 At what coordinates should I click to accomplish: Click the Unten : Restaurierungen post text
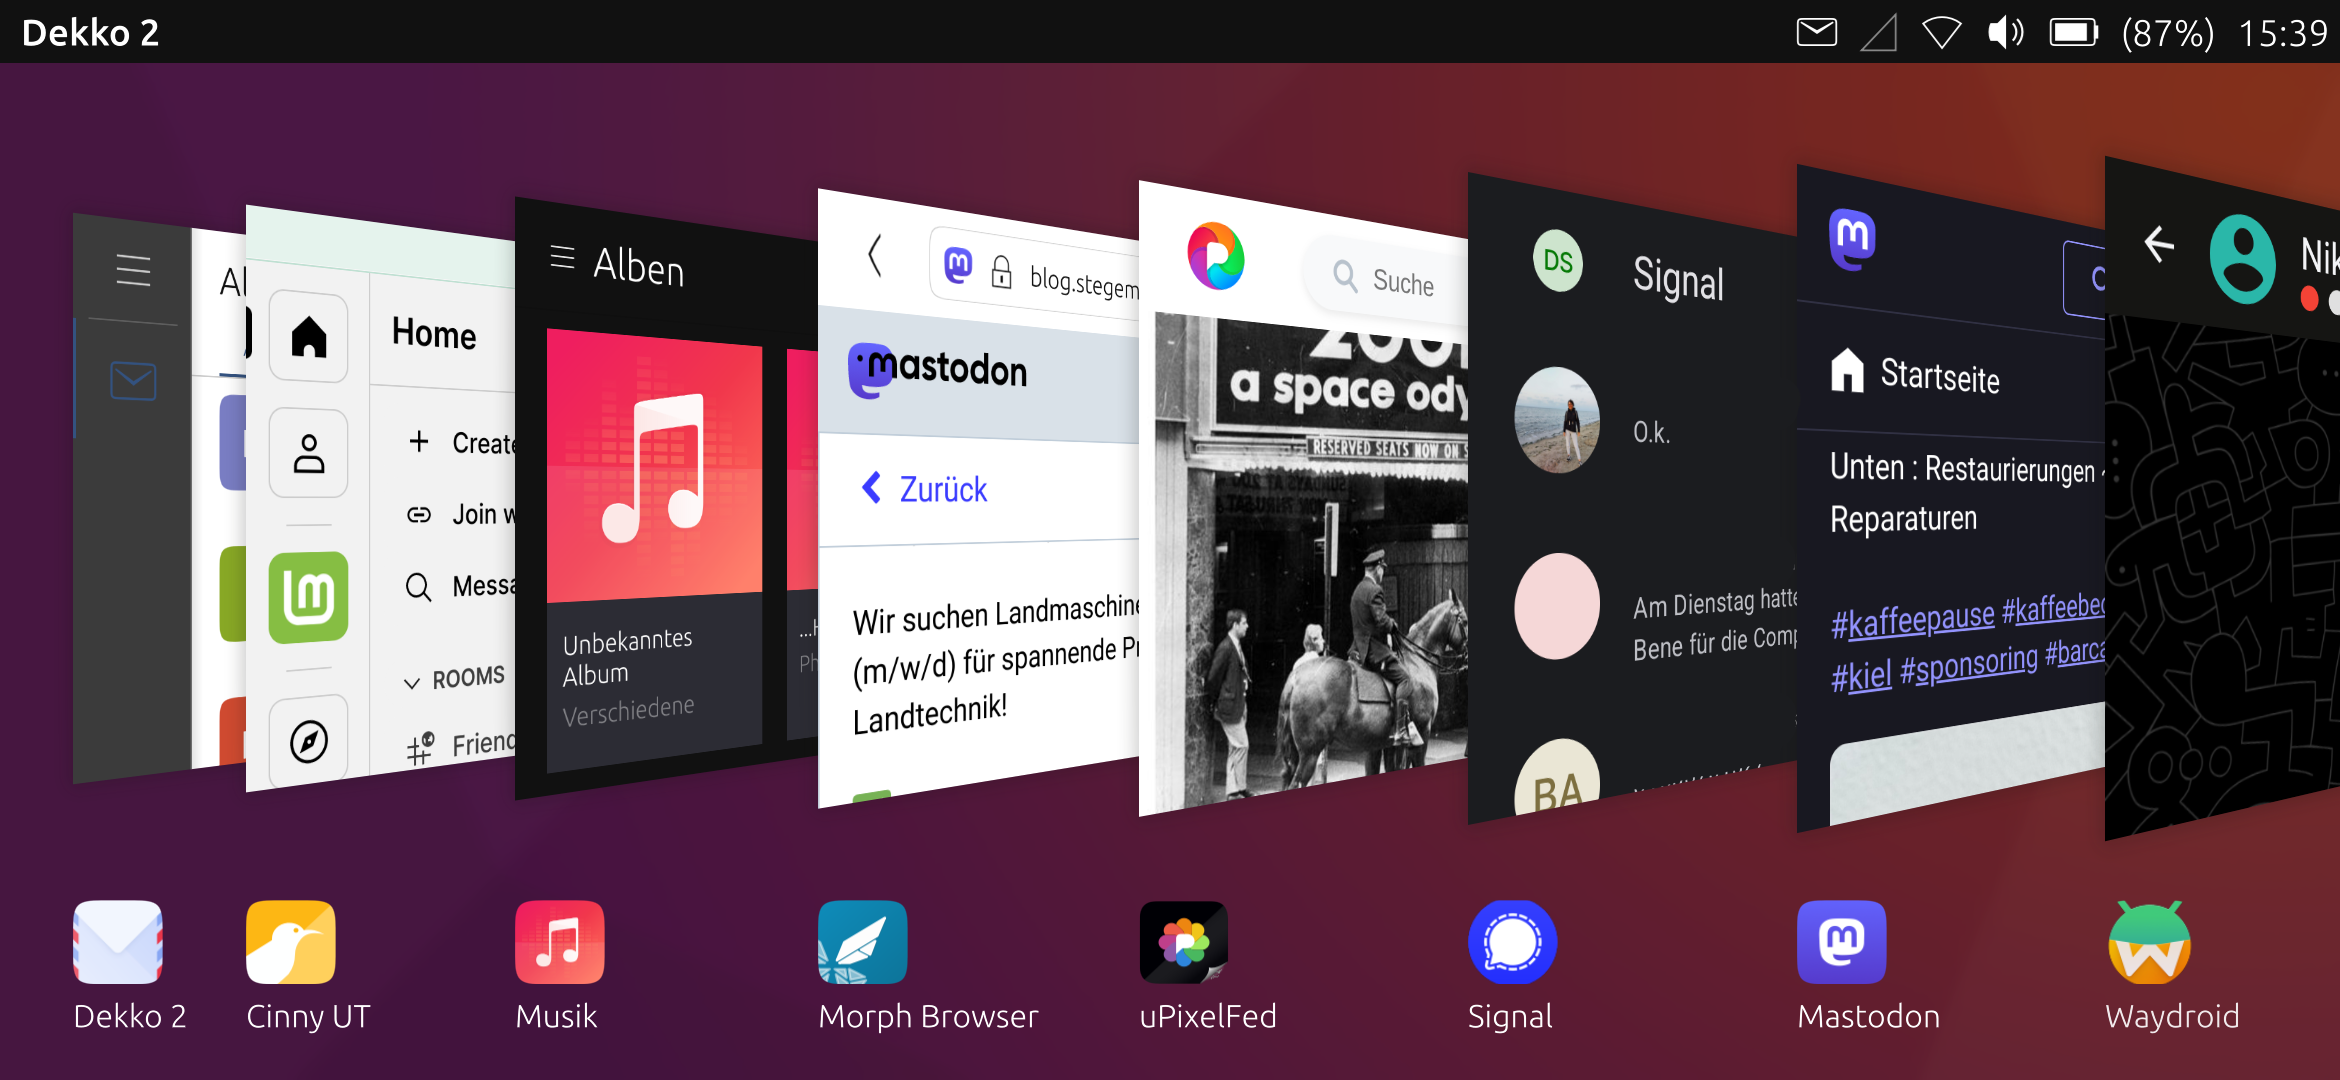pos(1967,492)
